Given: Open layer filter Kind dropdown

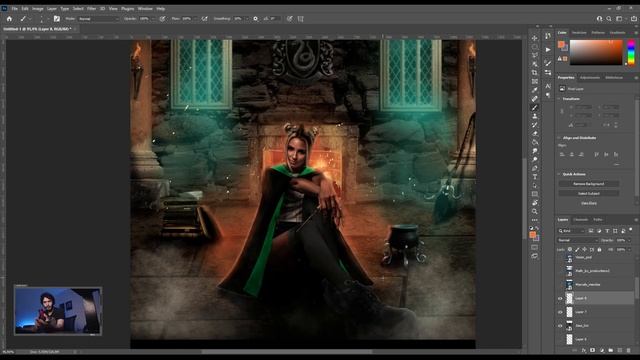Looking at the screenshot, I should pos(571,231).
